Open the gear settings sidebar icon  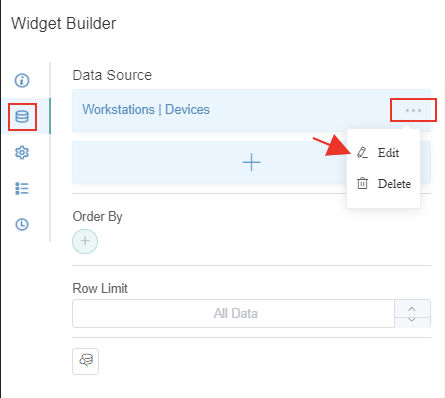point(22,152)
